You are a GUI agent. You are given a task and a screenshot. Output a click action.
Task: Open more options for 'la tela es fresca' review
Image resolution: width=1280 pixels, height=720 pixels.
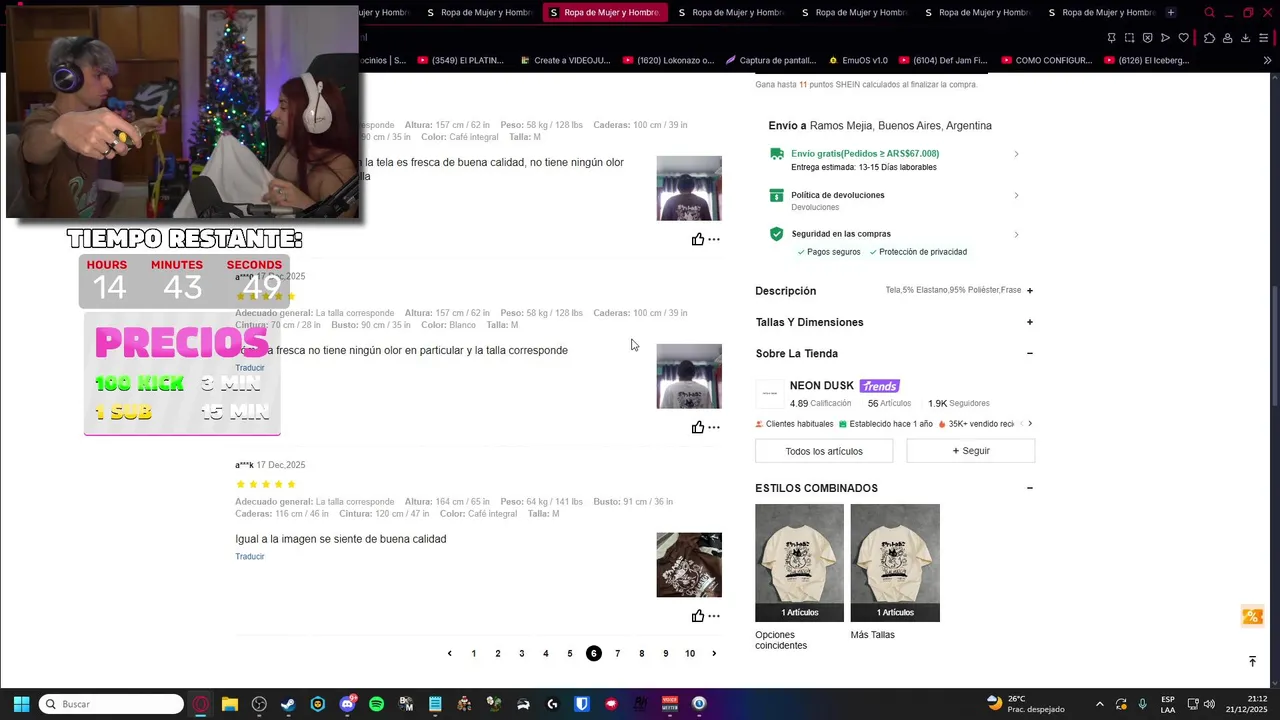point(714,239)
